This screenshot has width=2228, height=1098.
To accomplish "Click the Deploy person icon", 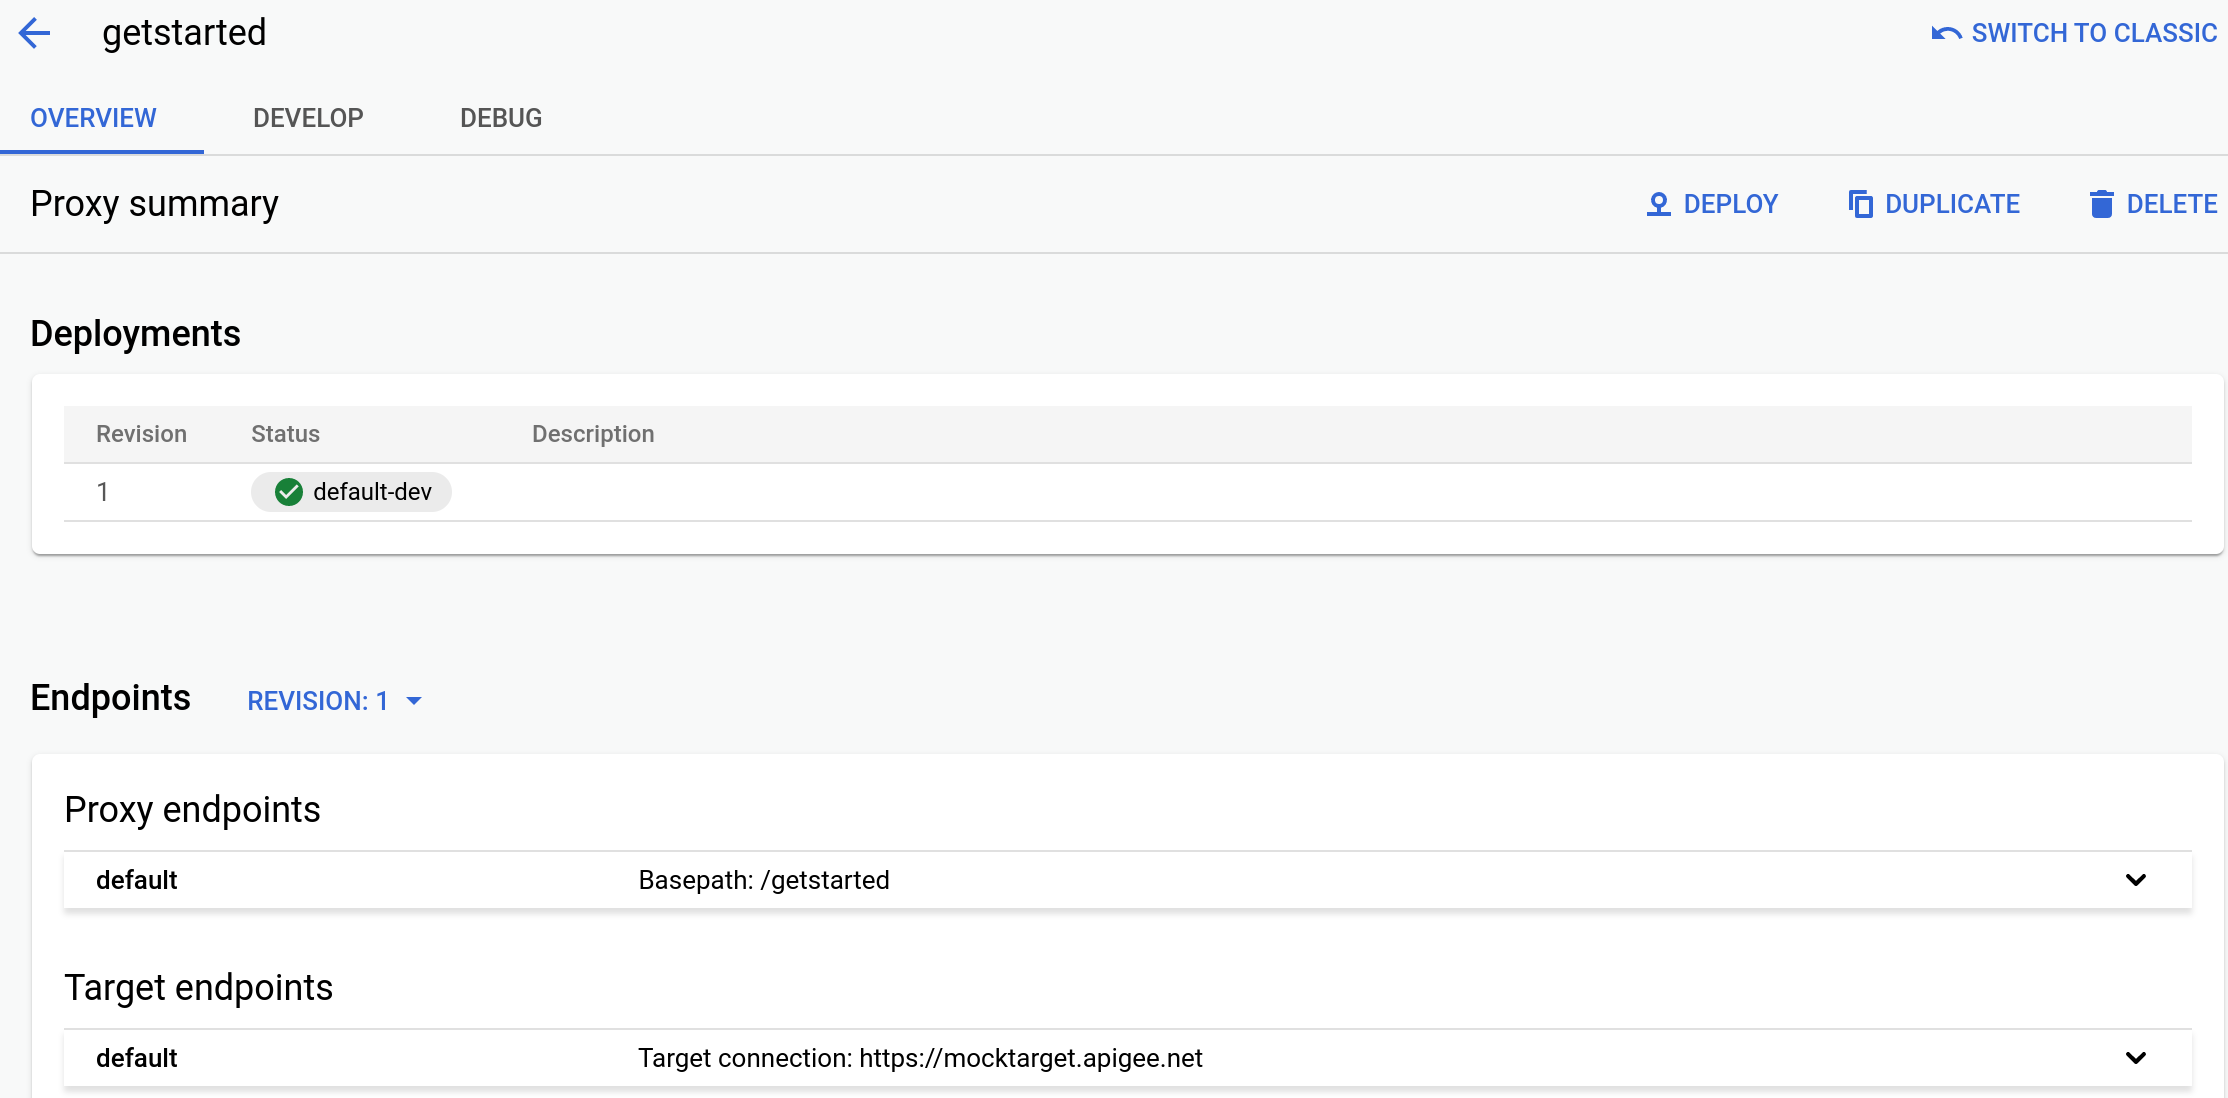I will pyautogui.click(x=1658, y=203).
